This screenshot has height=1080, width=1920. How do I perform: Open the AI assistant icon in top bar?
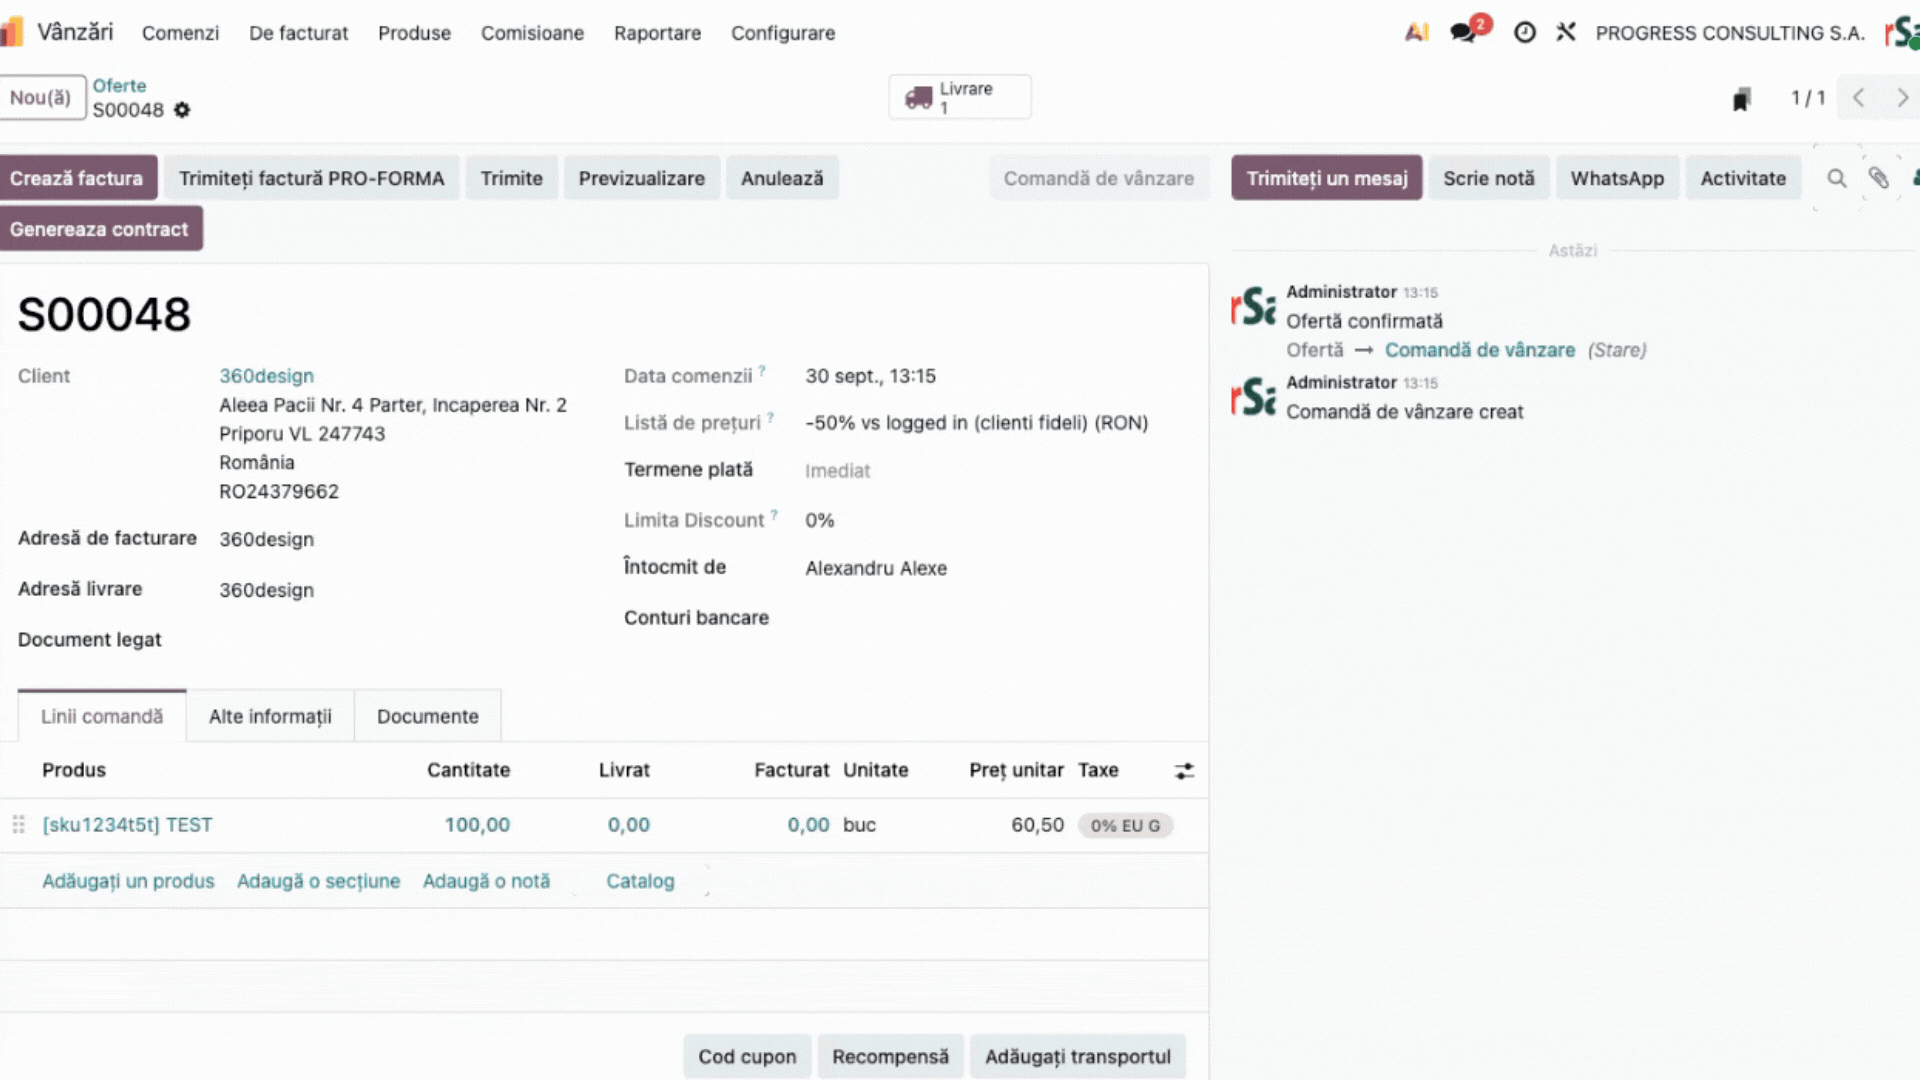pos(1416,33)
